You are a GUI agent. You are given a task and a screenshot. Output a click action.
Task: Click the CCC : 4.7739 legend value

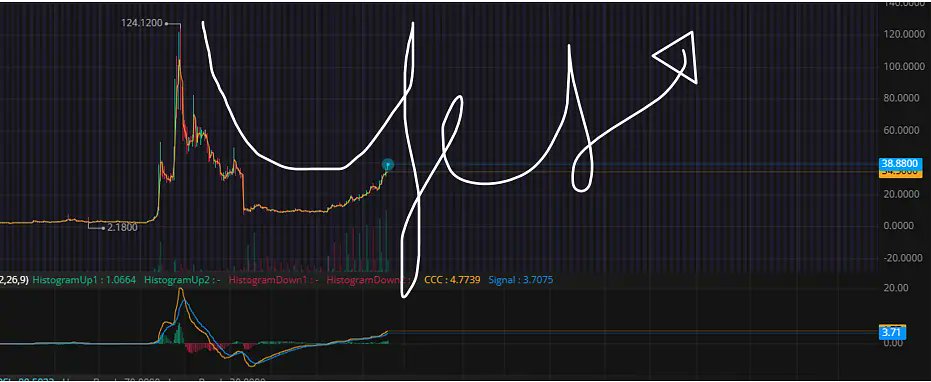pyautogui.click(x=452, y=279)
